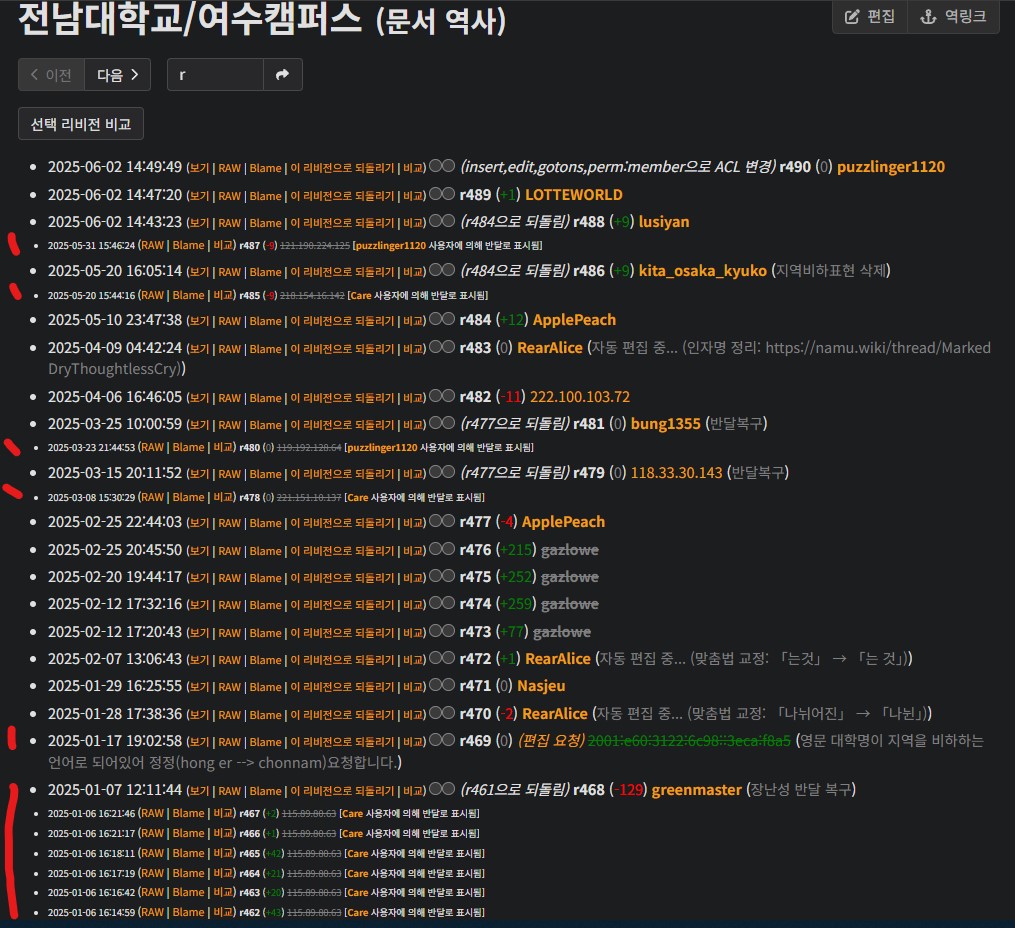The height and width of the screenshot is (928, 1015).
Task: Open the 보기 link for revision r490
Action: [198, 166]
